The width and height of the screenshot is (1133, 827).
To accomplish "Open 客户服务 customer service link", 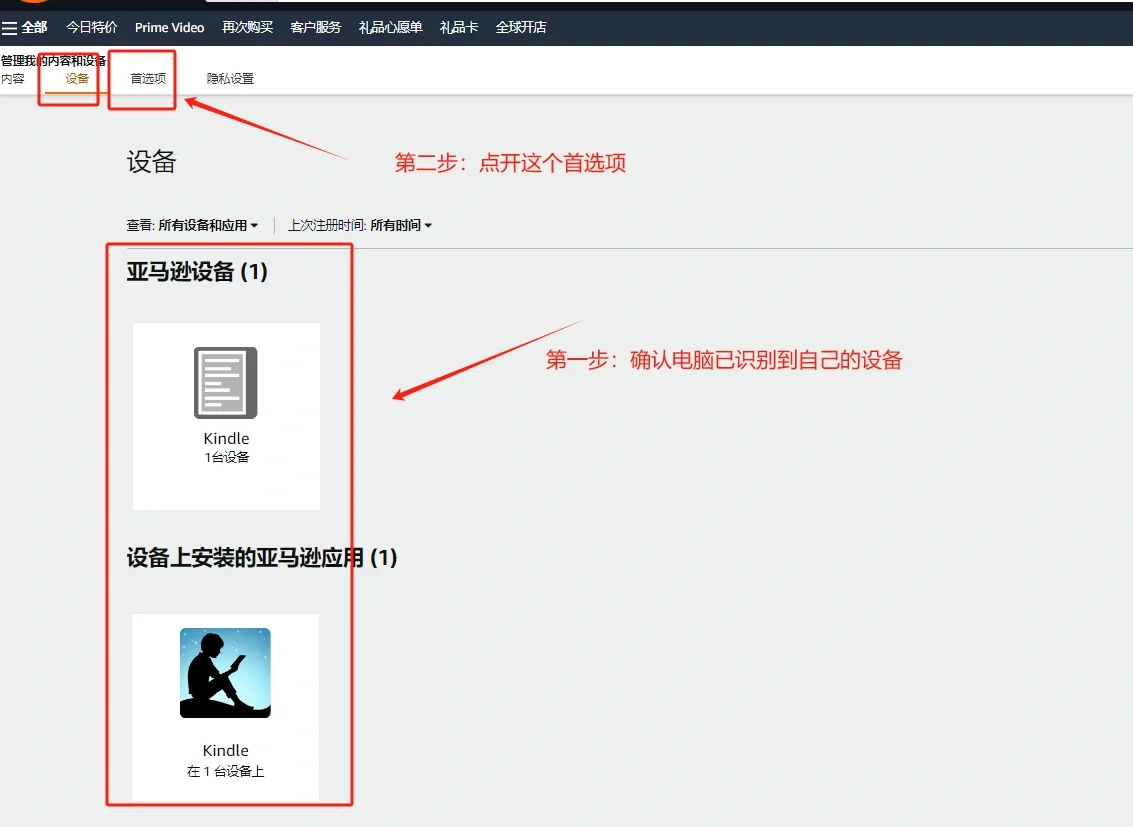I will pos(316,27).
